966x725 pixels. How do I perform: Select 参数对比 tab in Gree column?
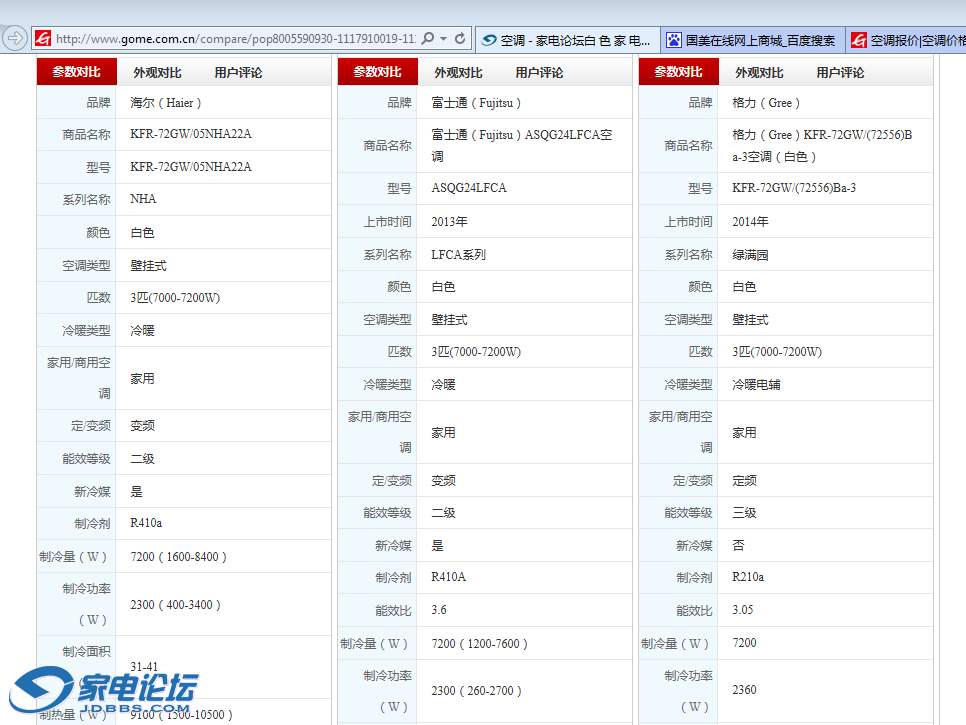pos(678,73)
